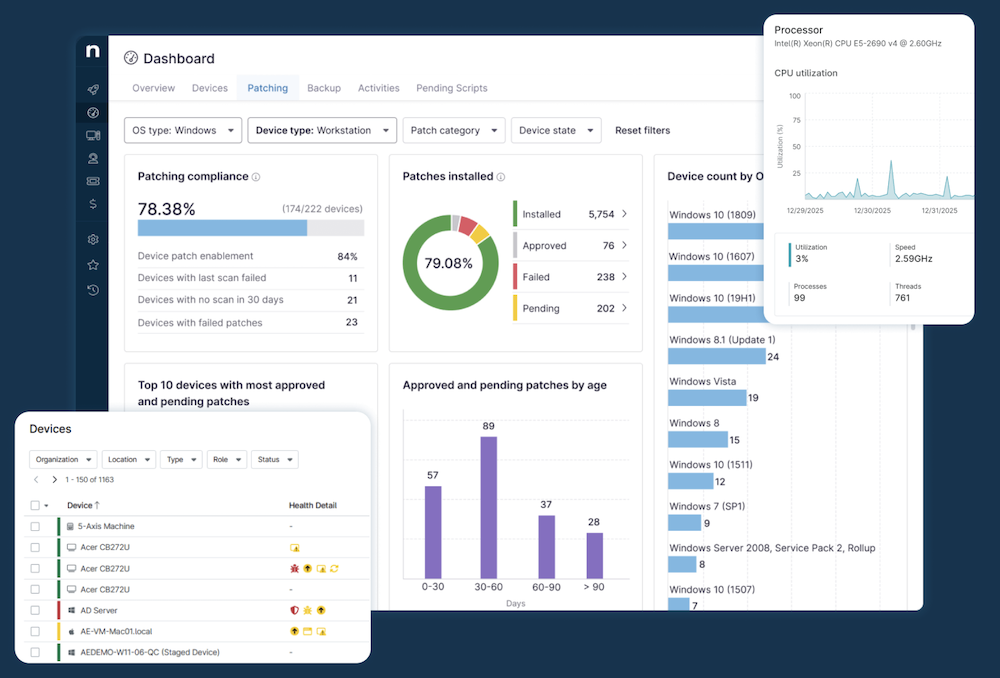Click Reset filters

(x=642, y=130)
